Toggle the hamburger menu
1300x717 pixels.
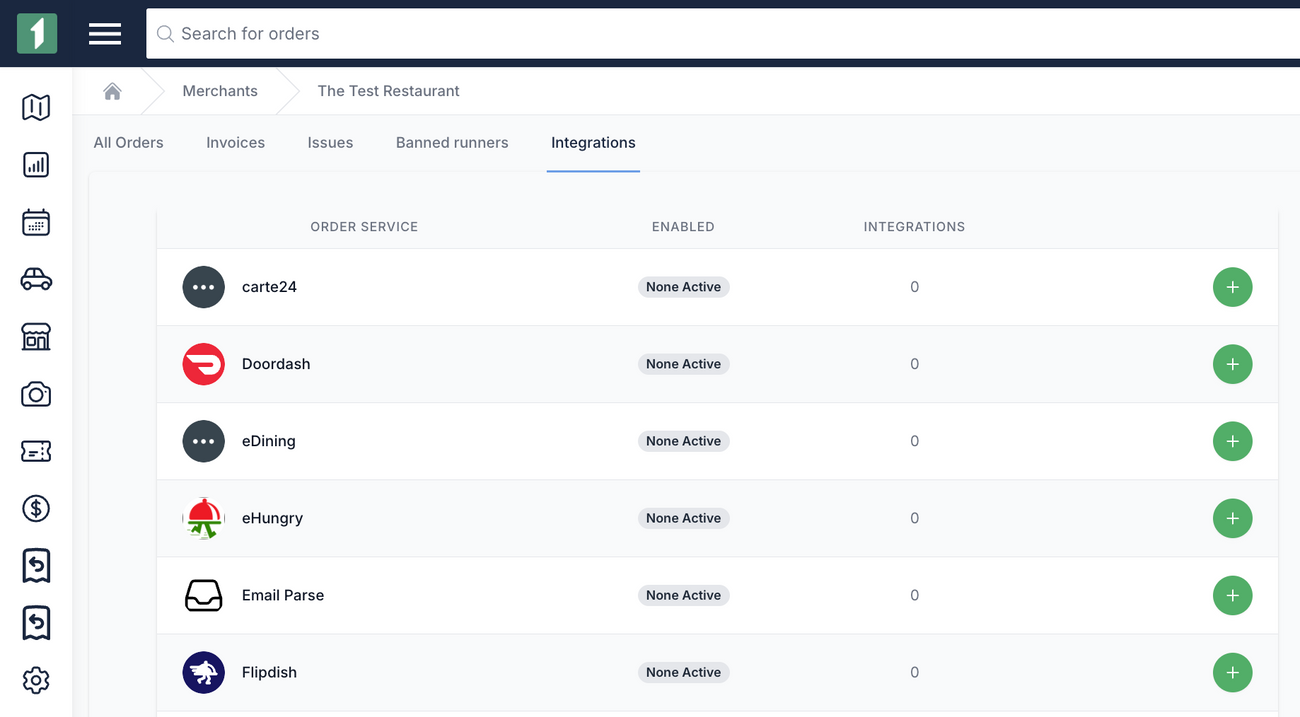point(105,34)
